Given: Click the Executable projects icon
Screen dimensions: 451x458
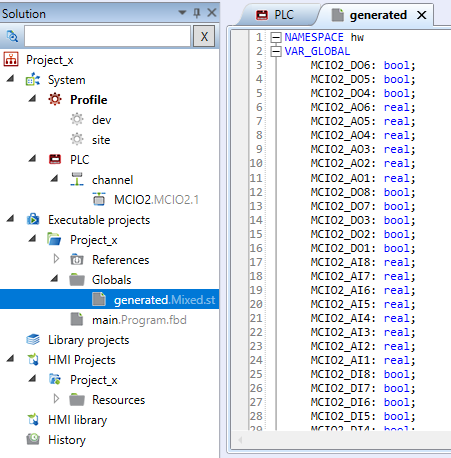Looking at the screenshot, I should pyautogui.click(x=33, y=219).
